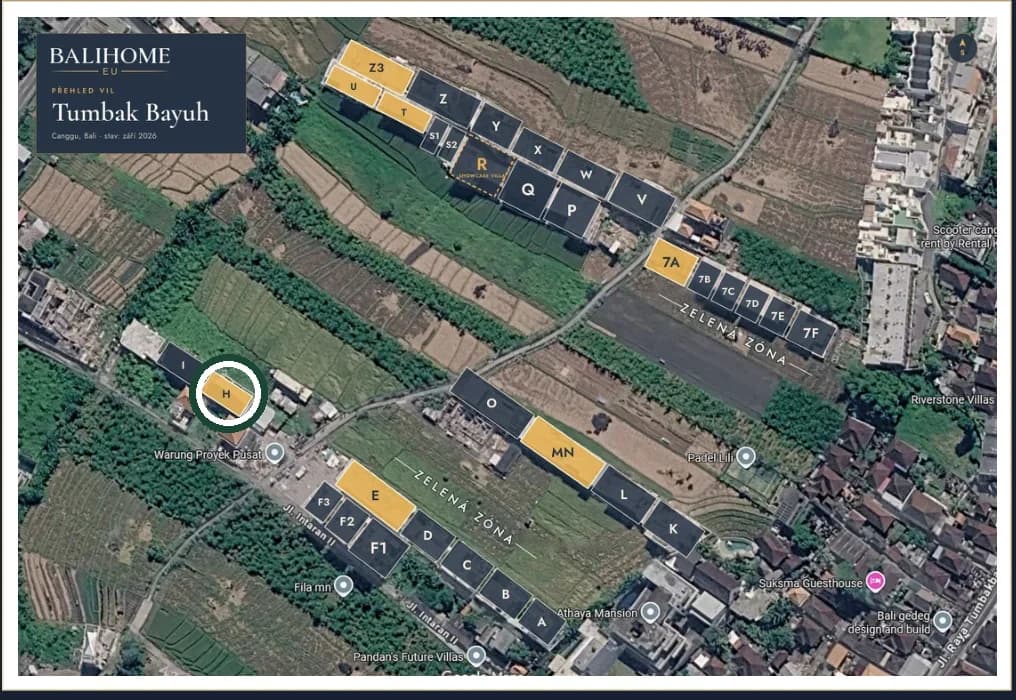Click the Tumbak Bayuh title text
Image resolution: width=1016 pixels, height=700 pixels.
coord(130,112)
